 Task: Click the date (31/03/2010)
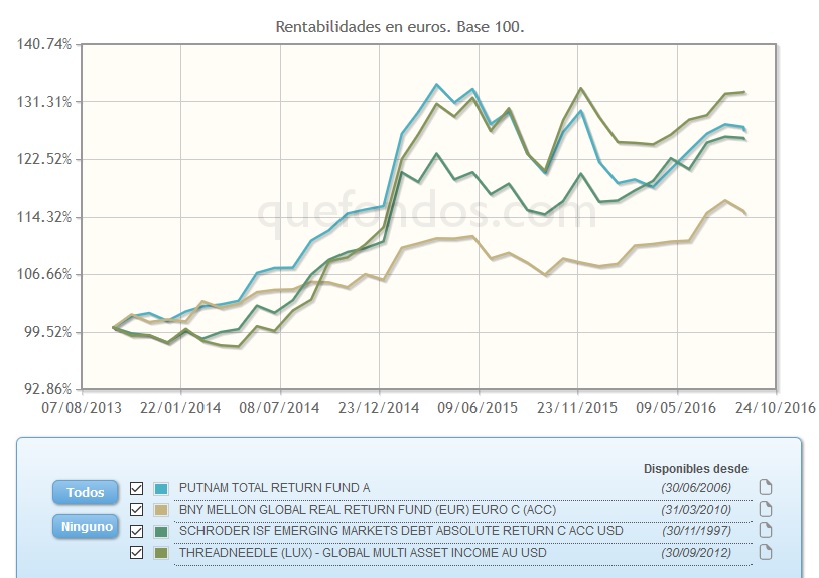(696, 510)
